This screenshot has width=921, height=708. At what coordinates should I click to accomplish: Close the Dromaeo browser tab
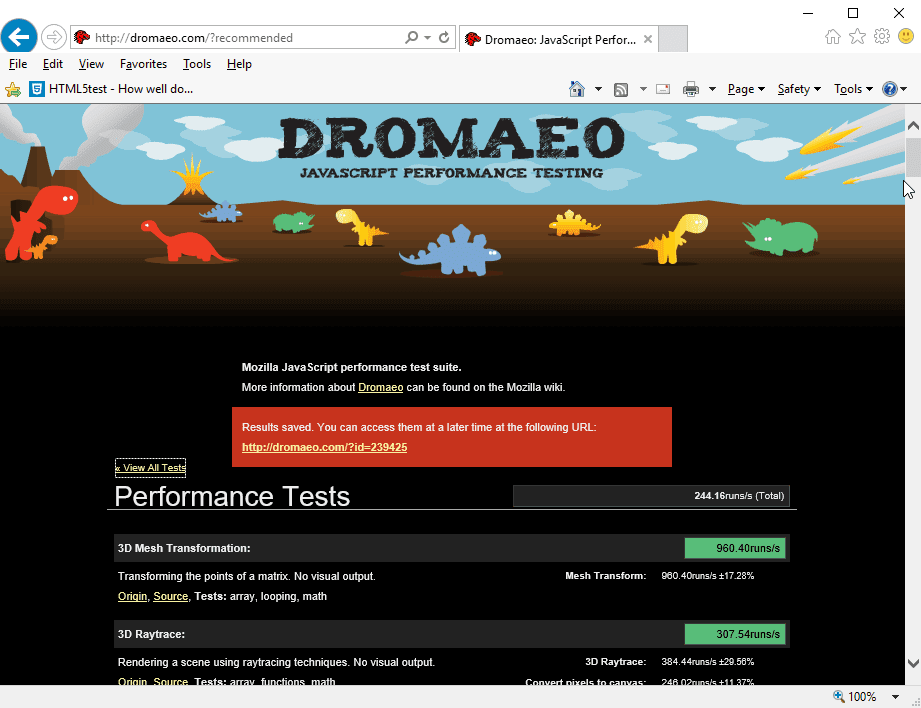647,39
